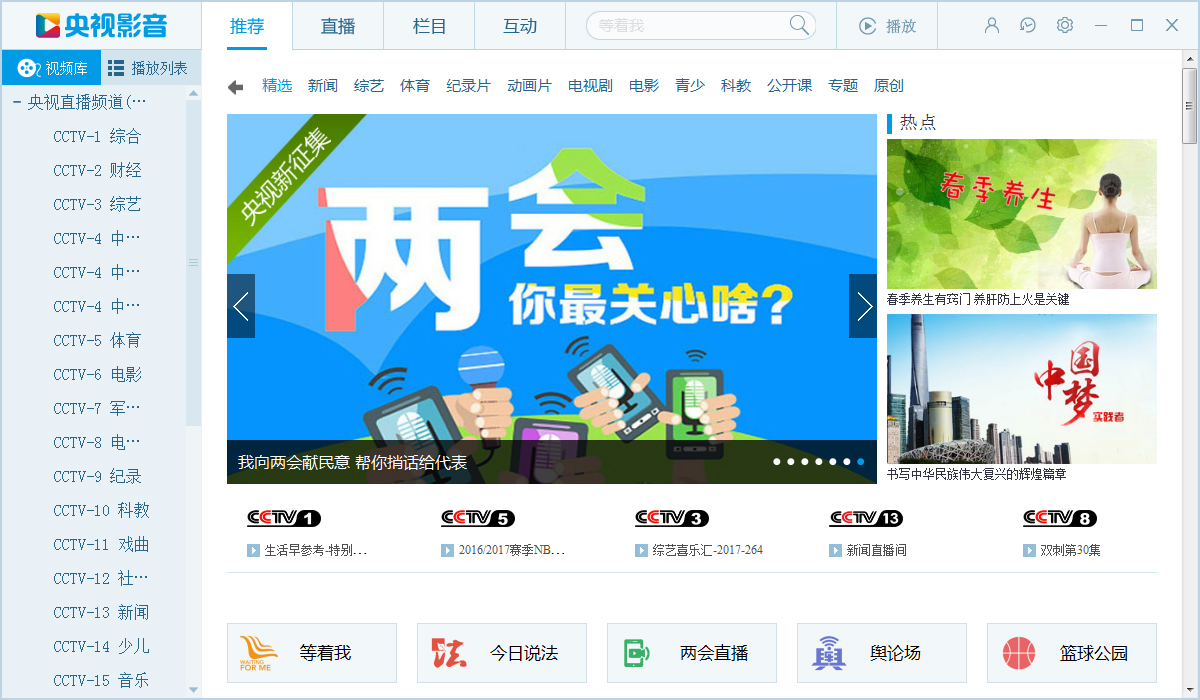Switch to 推荐 tab

click(247, 26)
